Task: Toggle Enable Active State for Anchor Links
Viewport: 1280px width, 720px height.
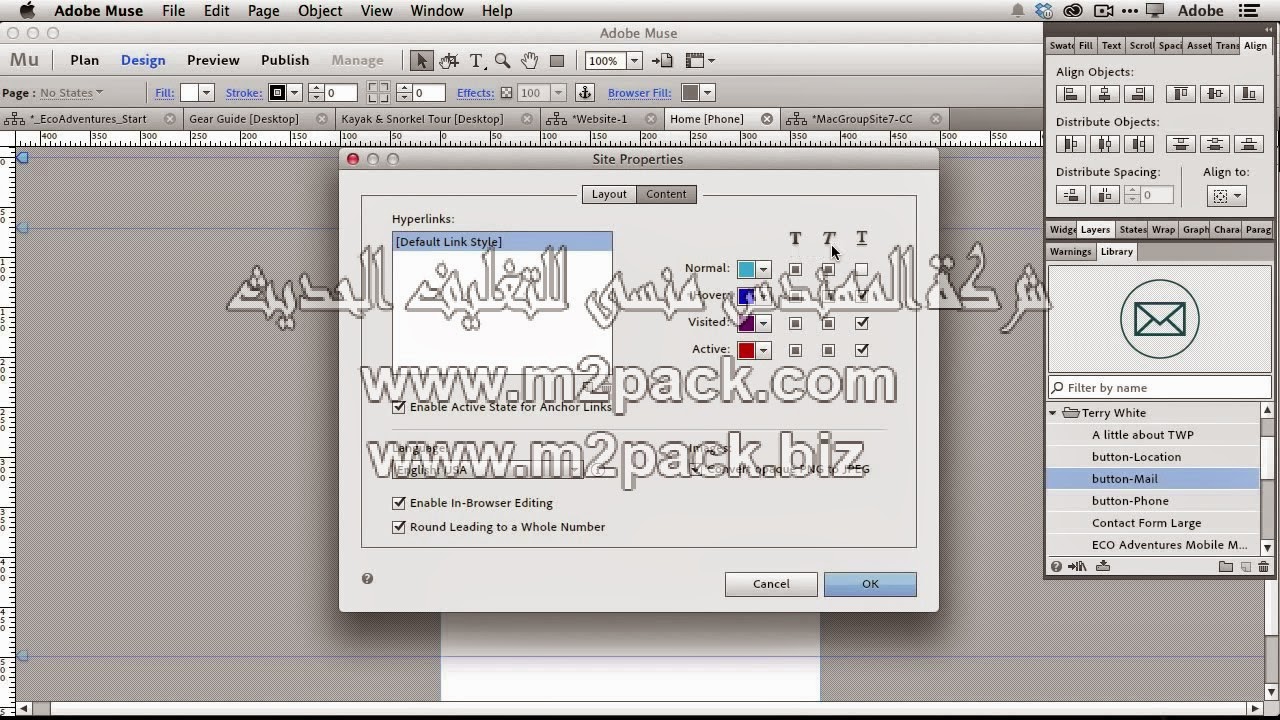Action: [x=399, y=407]
